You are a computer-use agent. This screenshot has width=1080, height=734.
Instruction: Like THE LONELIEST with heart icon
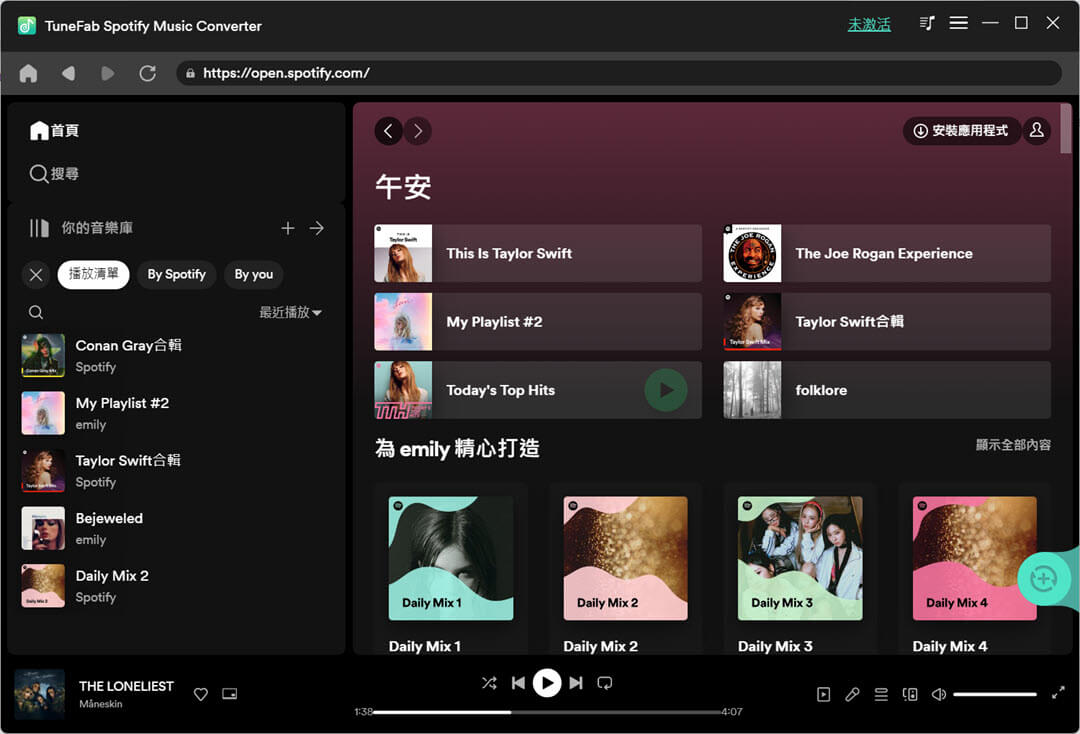tap(200, 694)
